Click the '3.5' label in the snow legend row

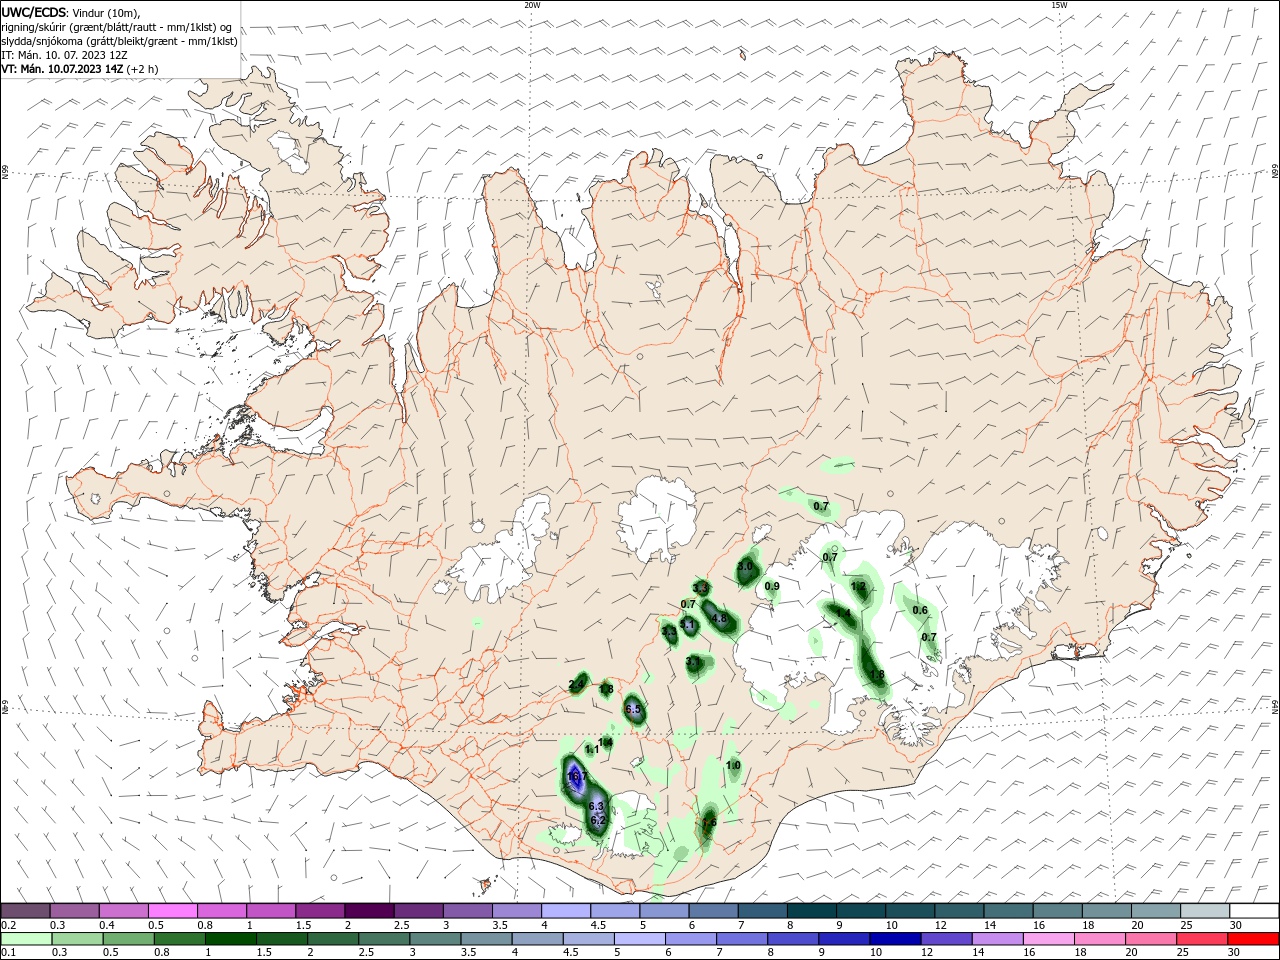click(500, 925)
